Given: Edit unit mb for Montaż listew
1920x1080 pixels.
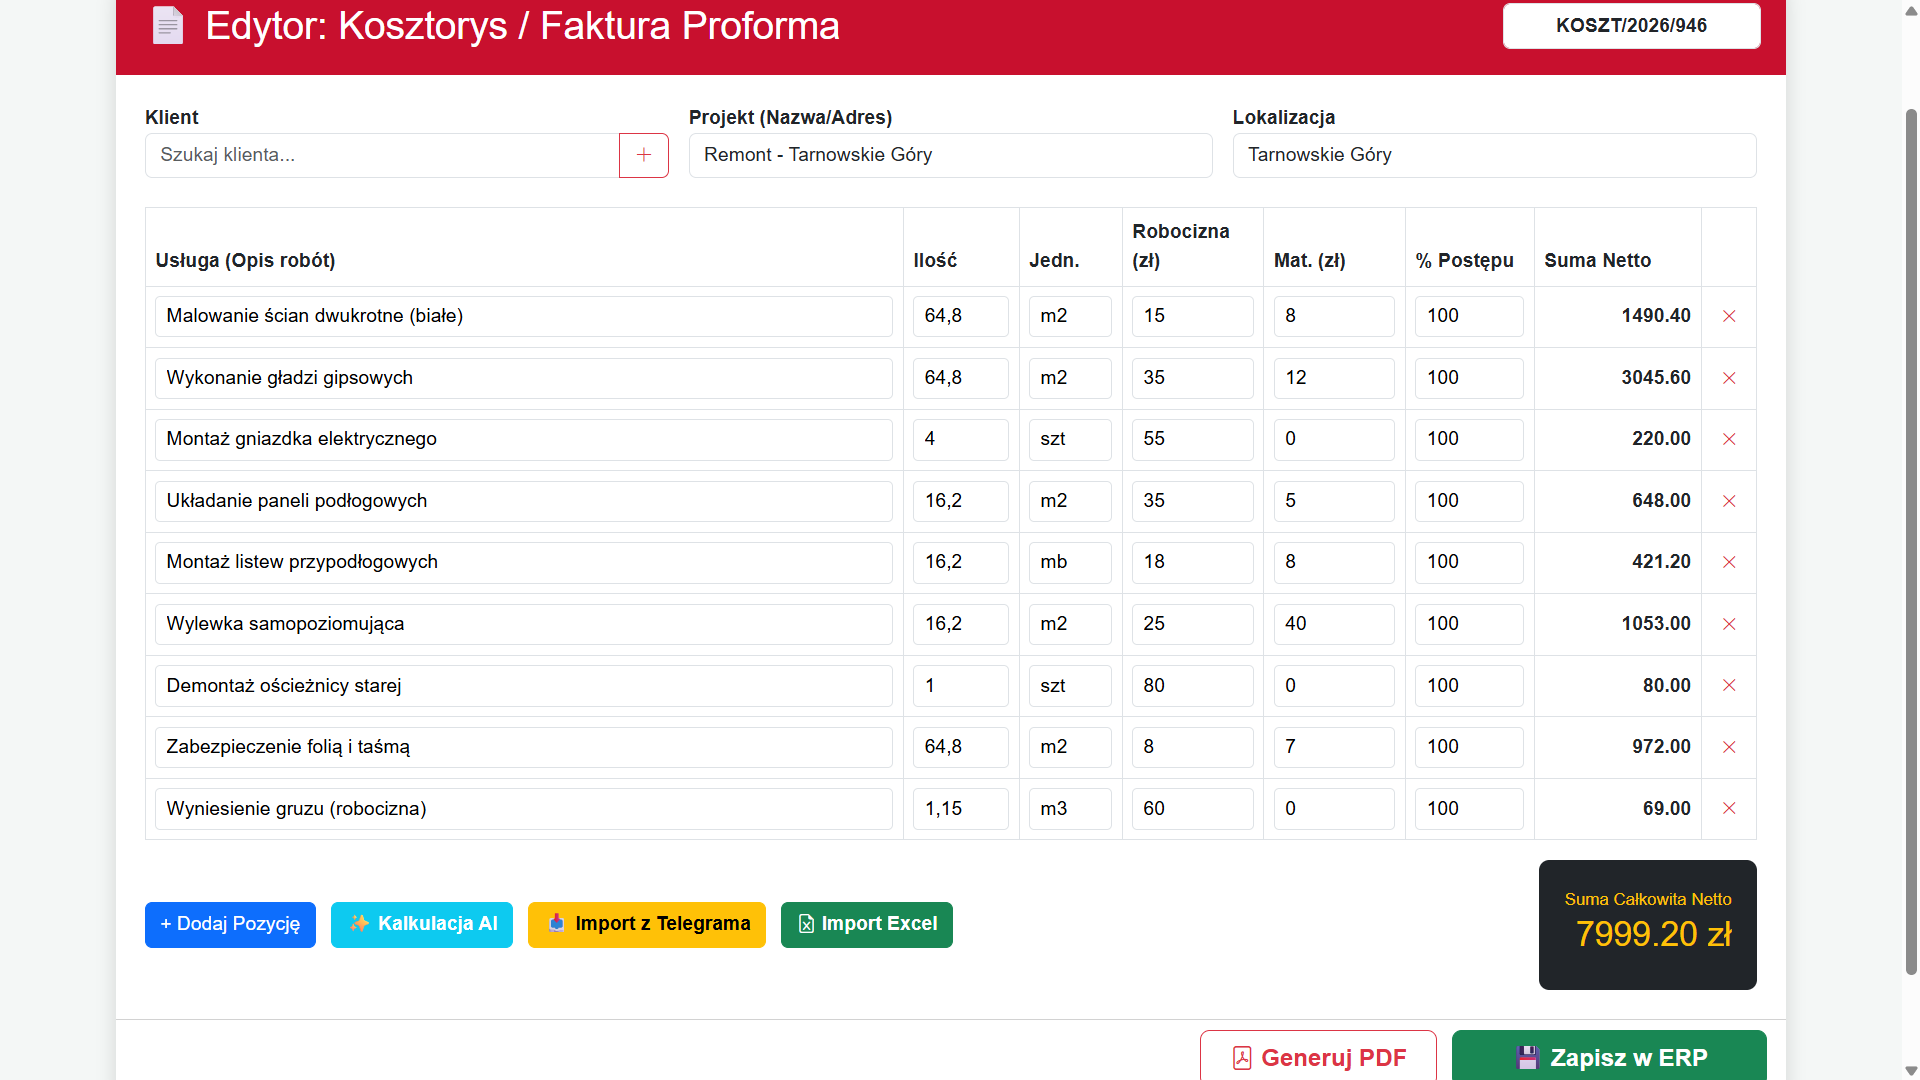Looking at the screenshot, I should (x=1070, y=562).
